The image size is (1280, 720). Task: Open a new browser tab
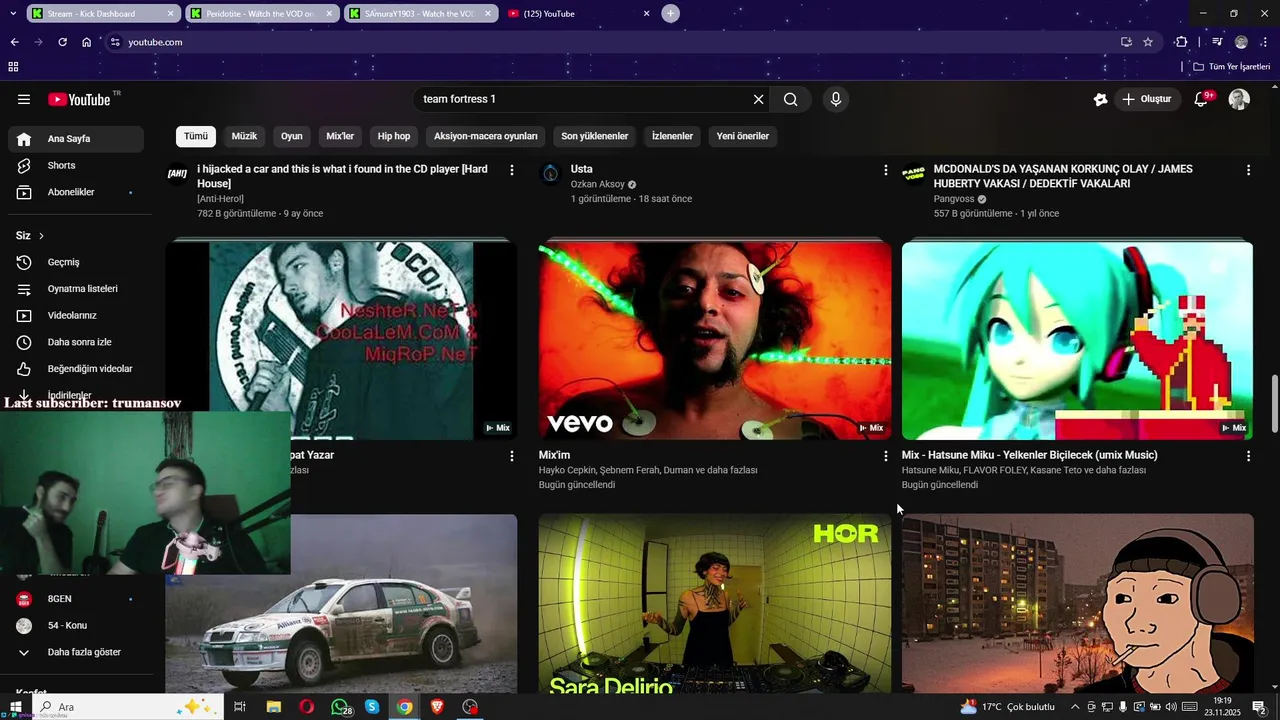point(671,14)
